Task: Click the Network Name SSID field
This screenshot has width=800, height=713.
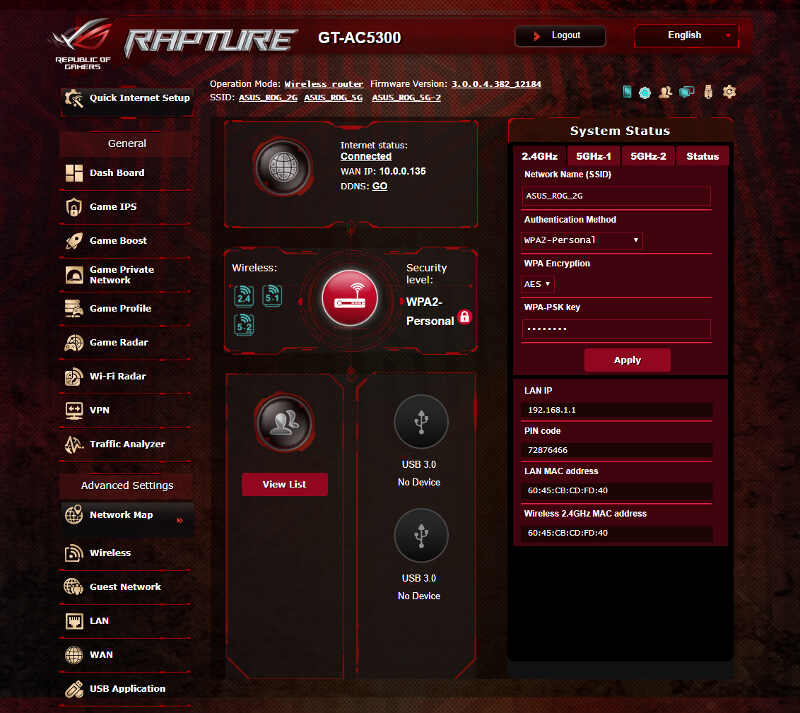Action: pyautogui.click(x=616, y=196)
